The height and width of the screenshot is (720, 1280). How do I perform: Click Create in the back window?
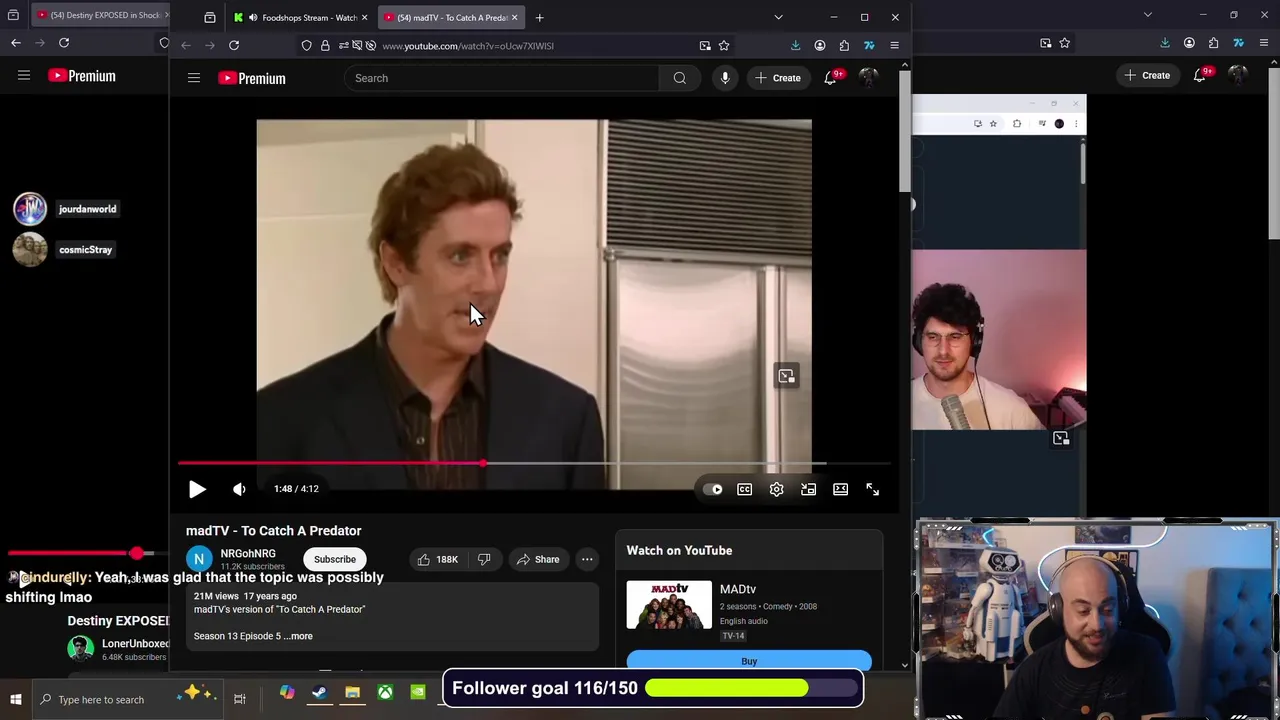(1146, 75)
